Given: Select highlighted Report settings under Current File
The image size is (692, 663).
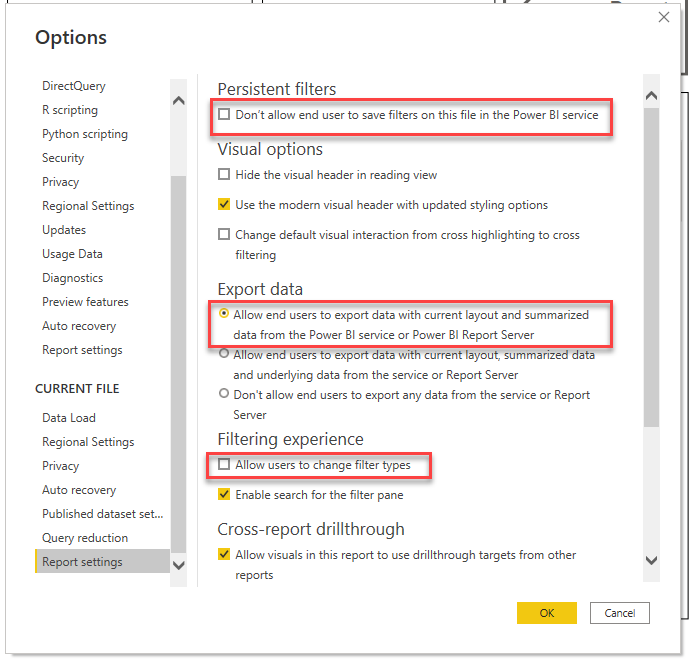Looking at the screenshot, I should [x=102, y=561].
